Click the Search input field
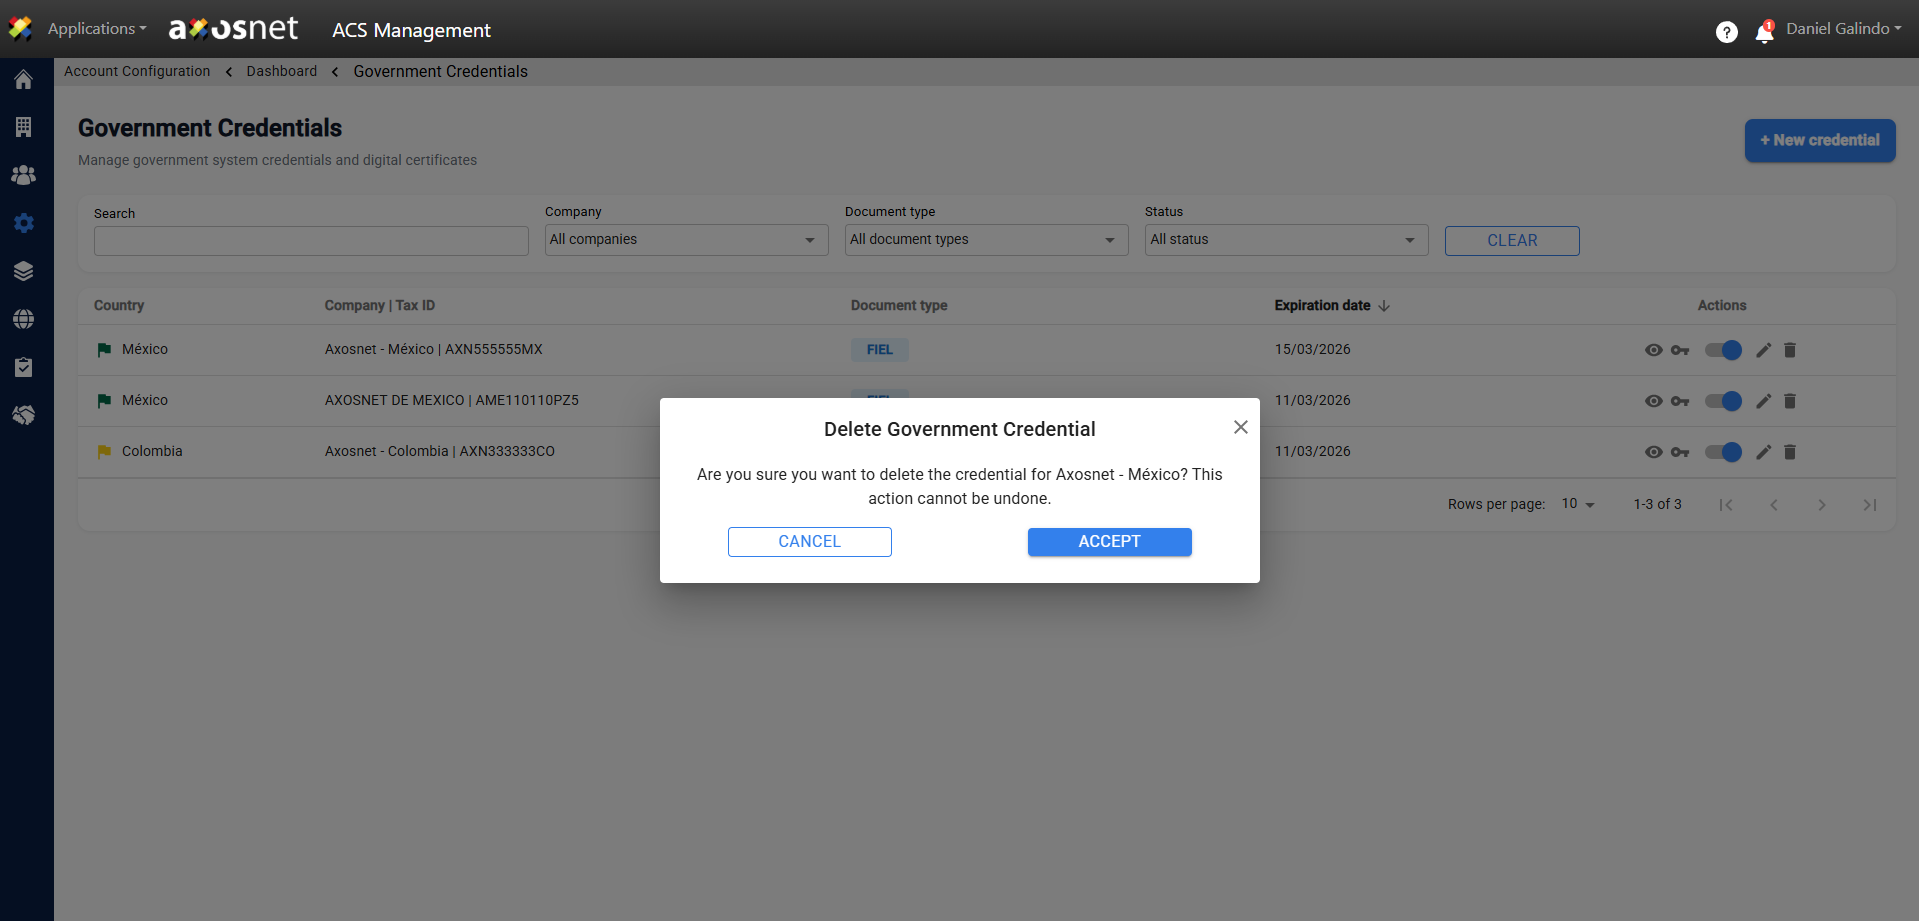The width and height of the screenshot is (1919, 921). tap(311, 241)
